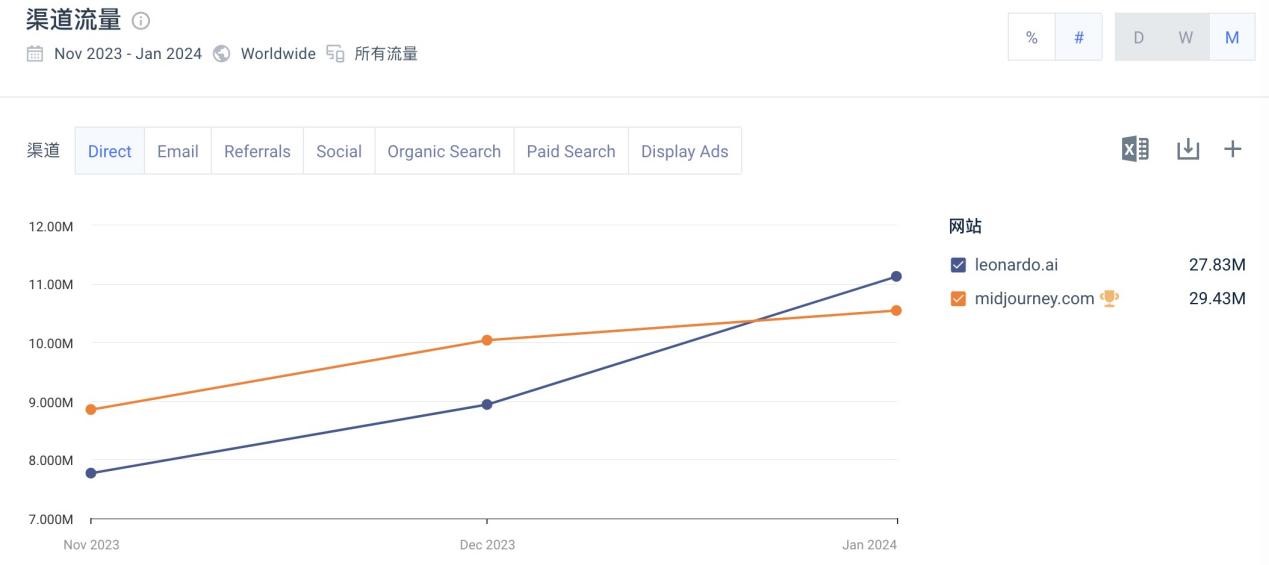The image size is (1269, 565).
Task: Click the info icon beside 渠道流量
Action: pyautogui.click(x=141, y=21)
